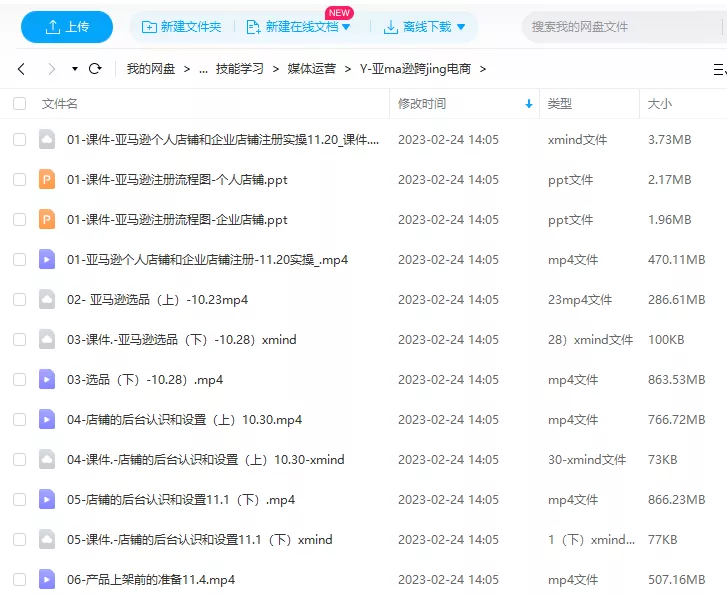Toggle the select-all checkbox in header

tap(20, 104)
